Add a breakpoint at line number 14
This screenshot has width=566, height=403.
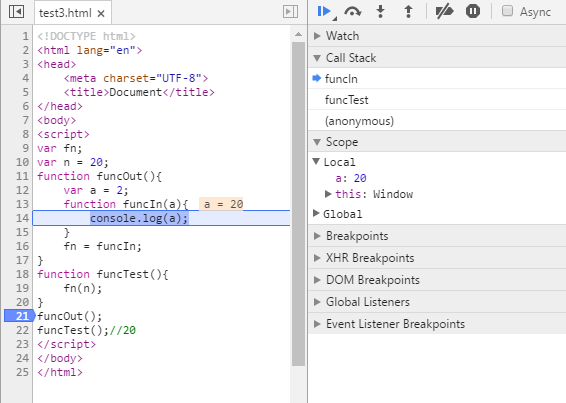[22, 218]
